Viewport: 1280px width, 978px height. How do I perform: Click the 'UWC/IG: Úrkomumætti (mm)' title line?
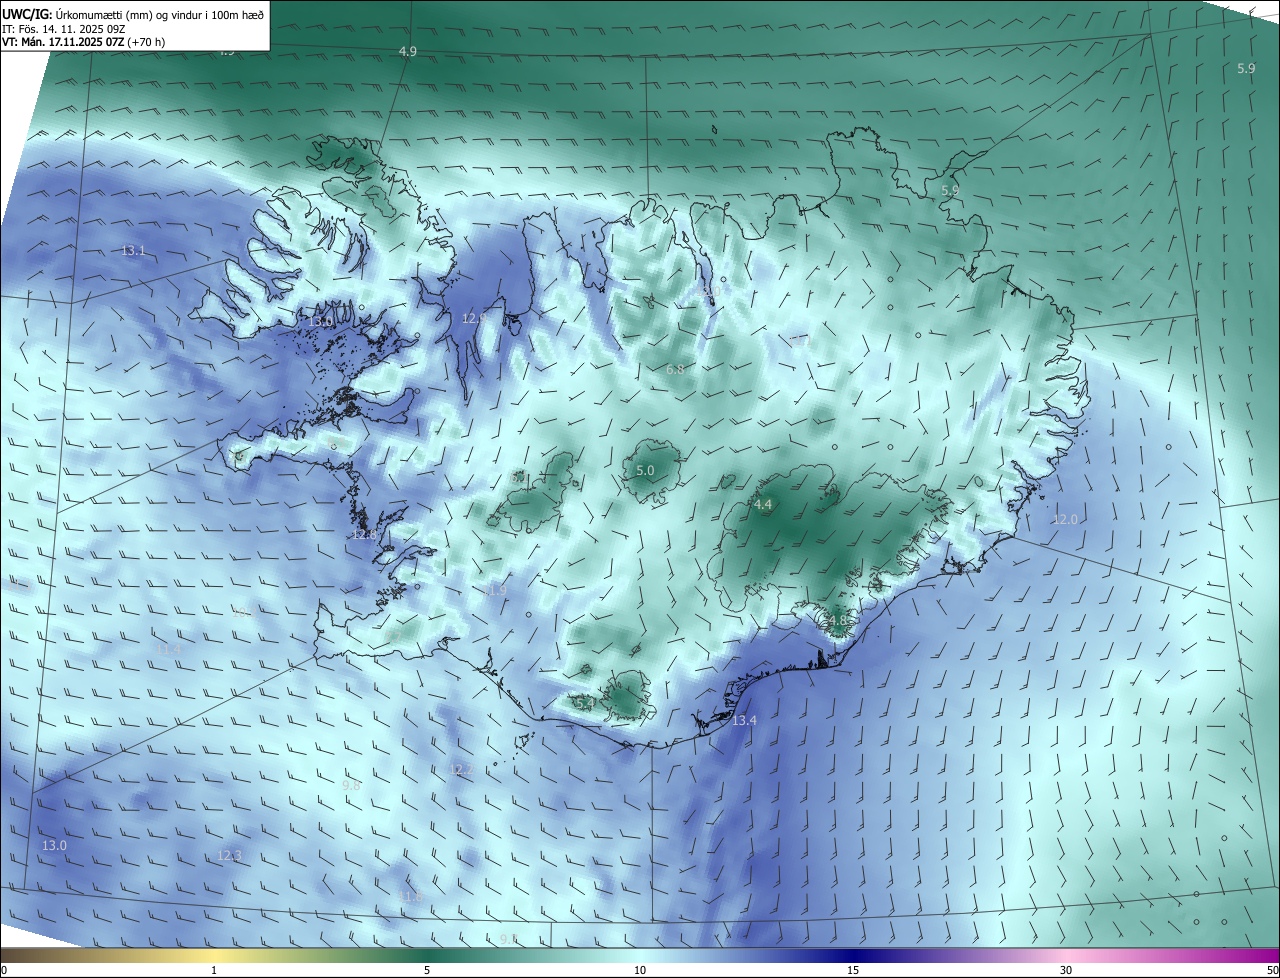coord(133,15)
